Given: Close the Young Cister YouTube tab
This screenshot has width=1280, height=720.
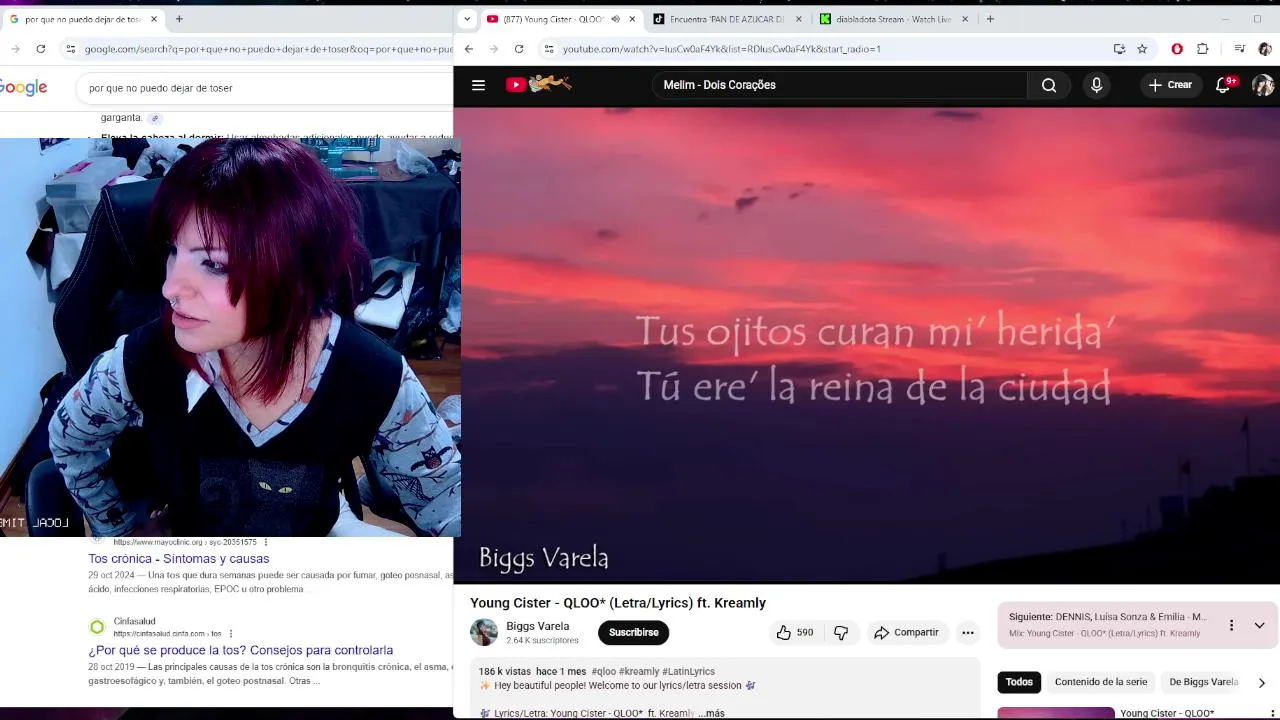Looking at the screenshot, I should [632, 19].
